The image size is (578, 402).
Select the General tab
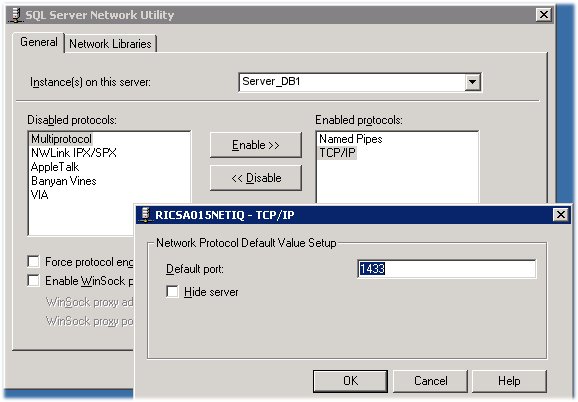[x=39, y=42]
